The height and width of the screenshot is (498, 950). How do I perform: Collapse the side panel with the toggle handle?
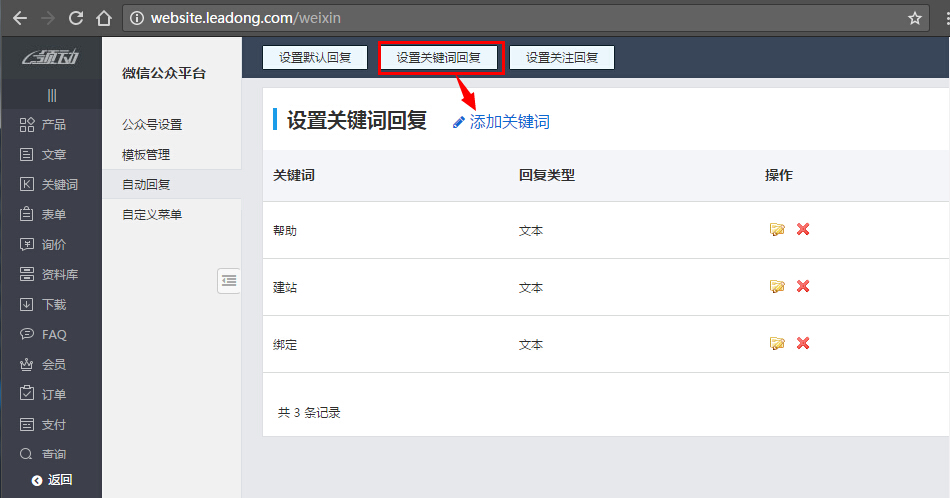229,281
